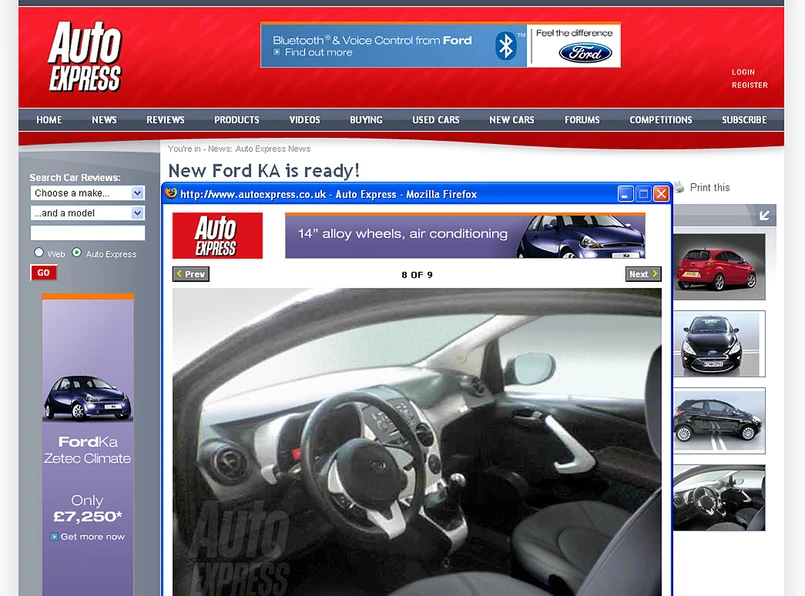Click the 8 OF 9 image counter text
This screenshot has height=596, width=805.
pos(417,275)
